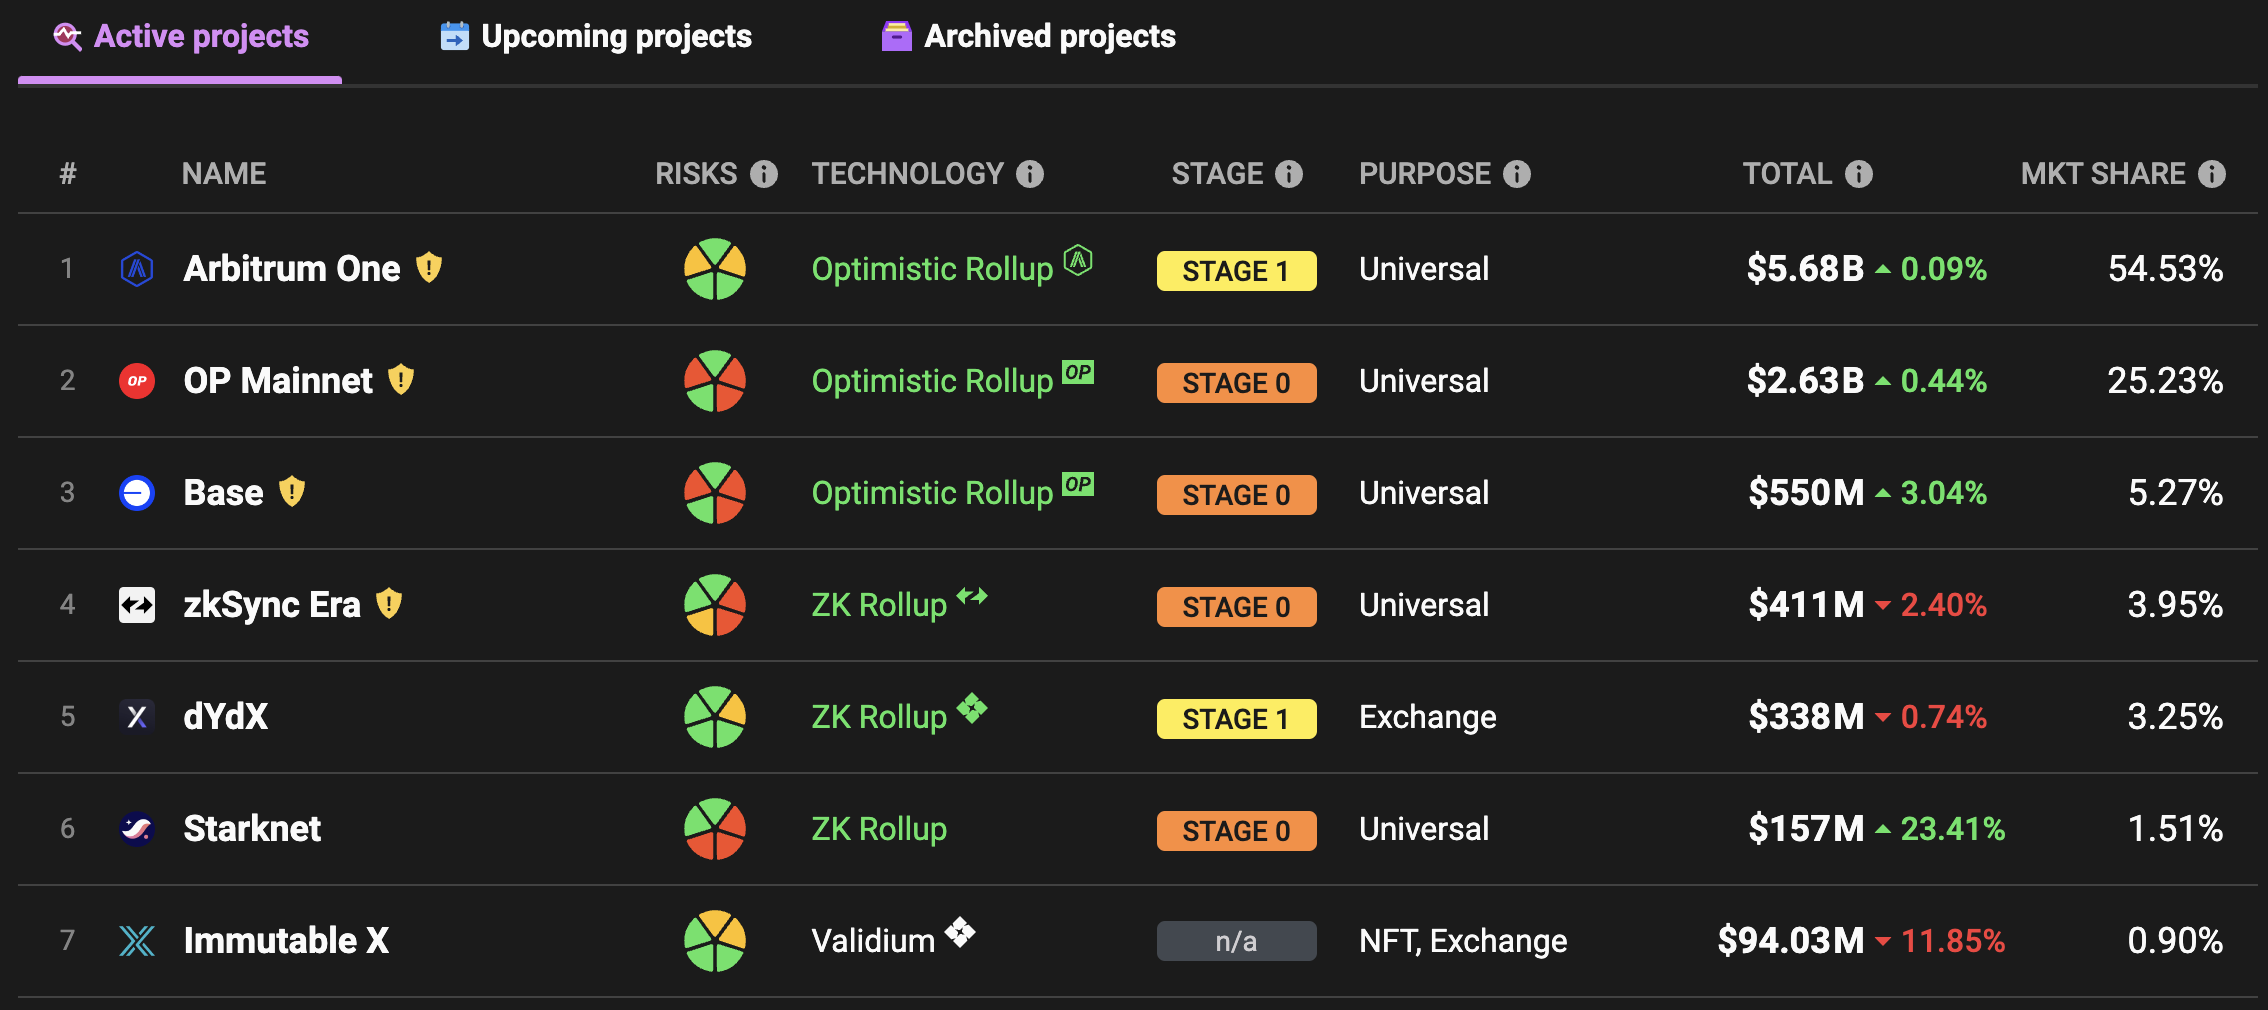The width and height of the screenshot is (2268, 1010).
Task: Click dYdX's StarkEx diamond icon
Action: pyautogui.click(x=972, y=708)
